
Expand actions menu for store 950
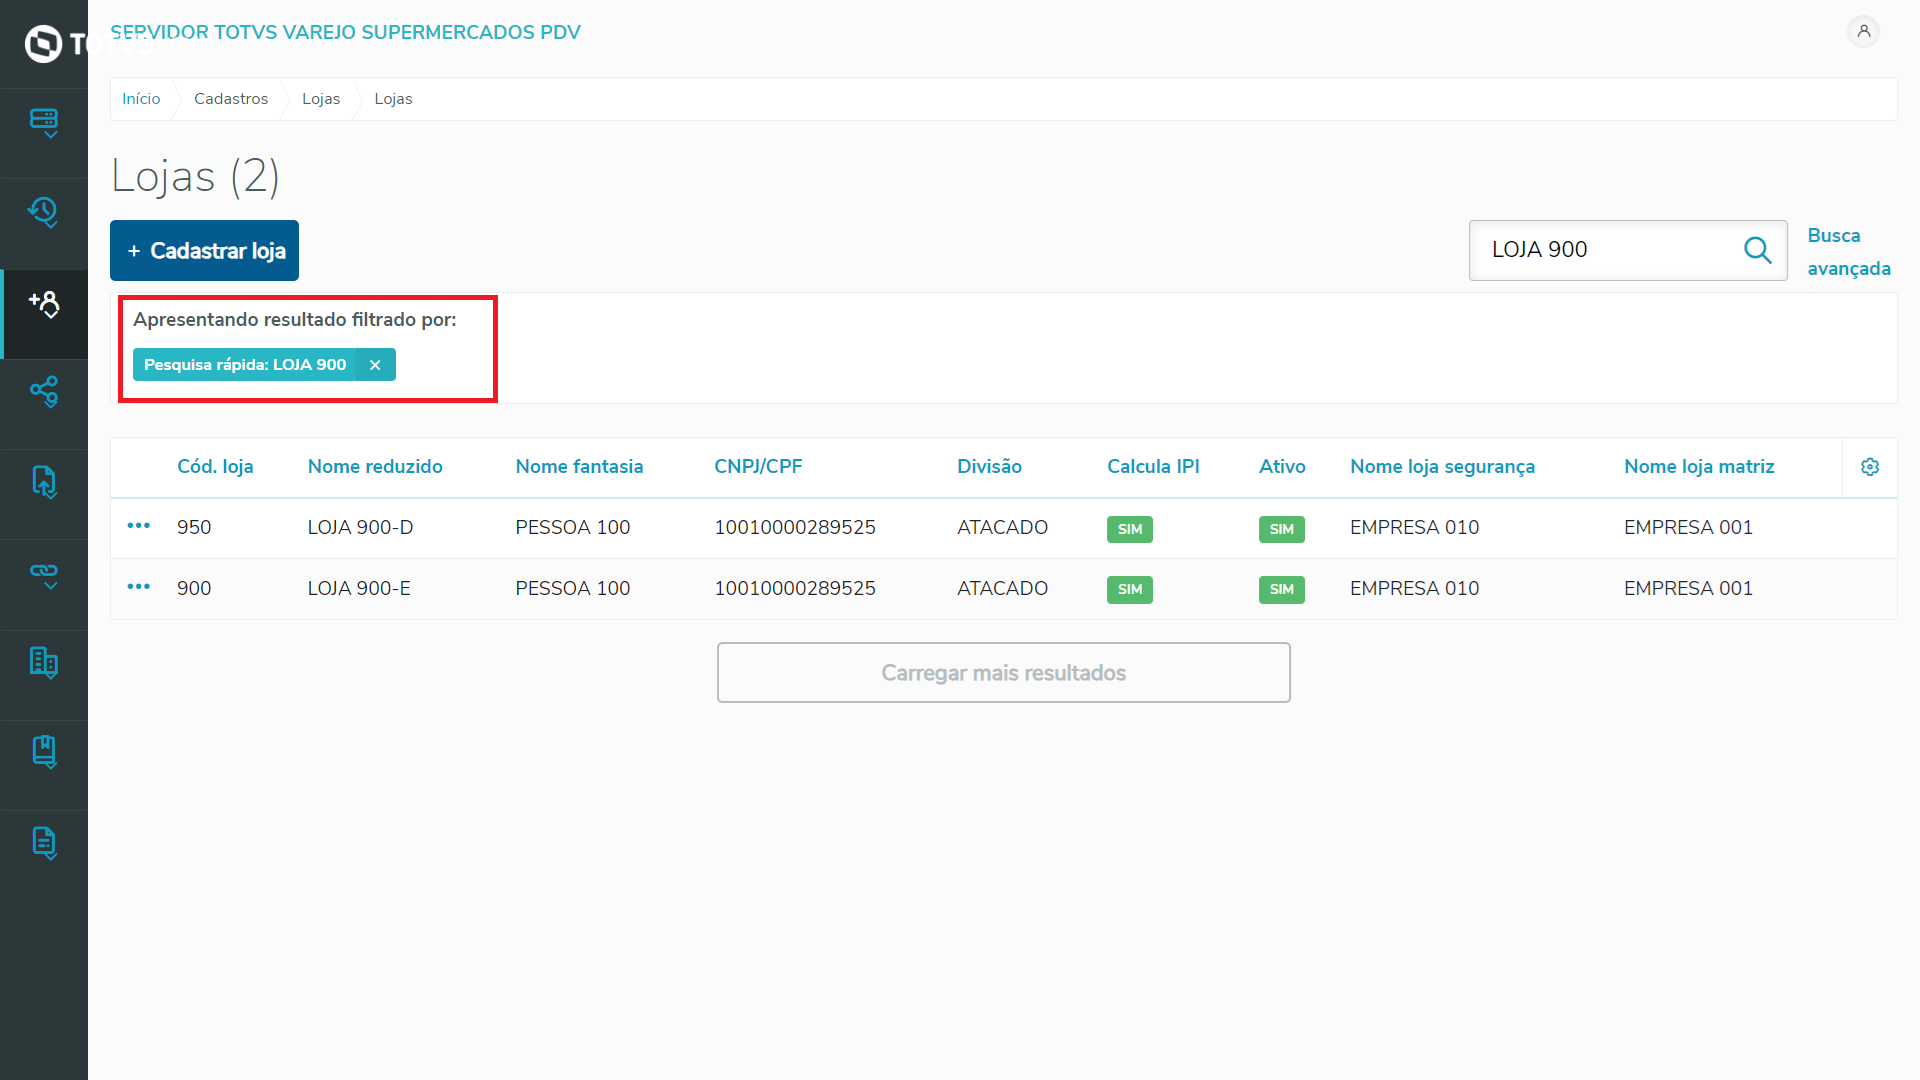(139, 526)
